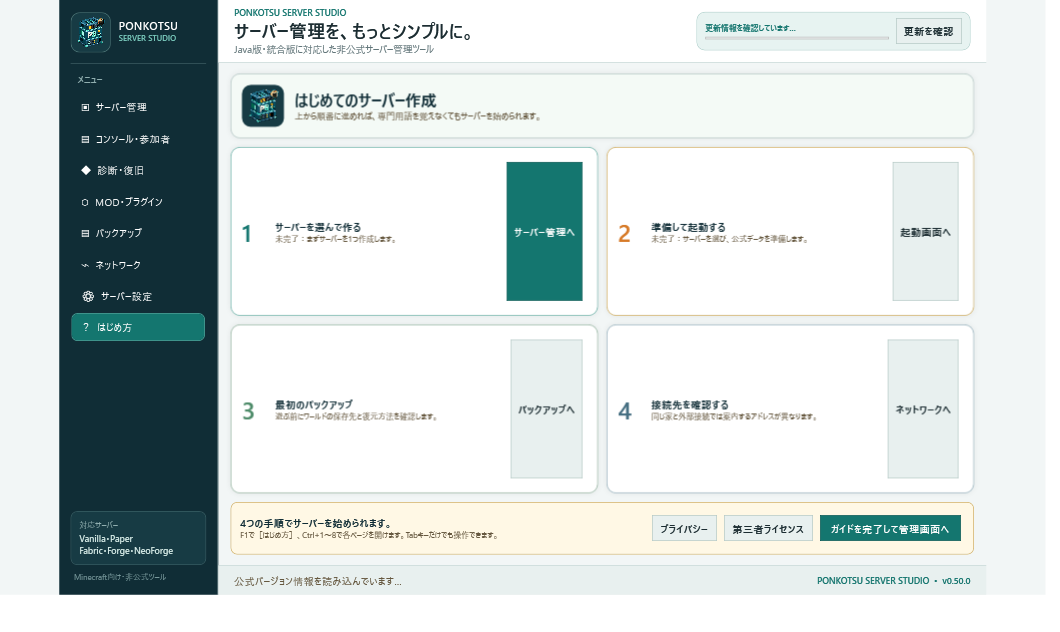Viewport: 1060px width, 632px height.
Task: Click the プライバシー button
Action: point(684,529)
